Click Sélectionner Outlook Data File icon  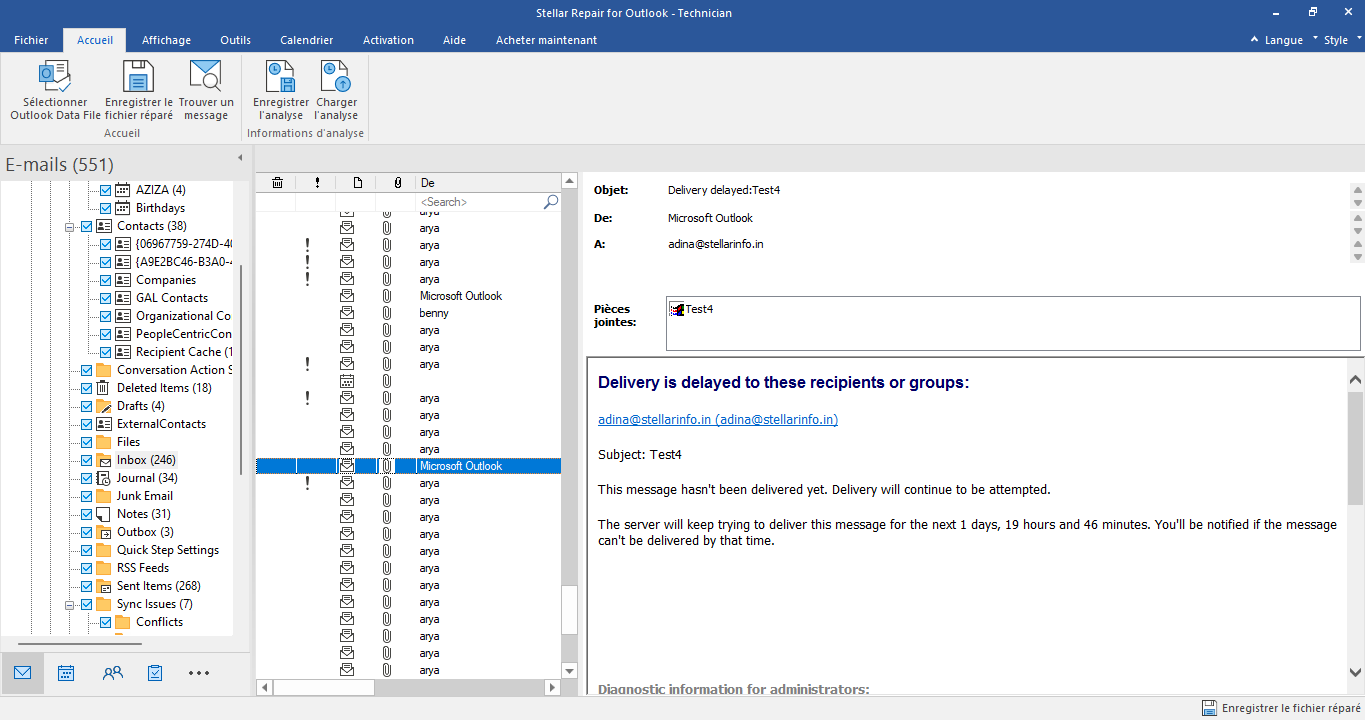[54, 76]
